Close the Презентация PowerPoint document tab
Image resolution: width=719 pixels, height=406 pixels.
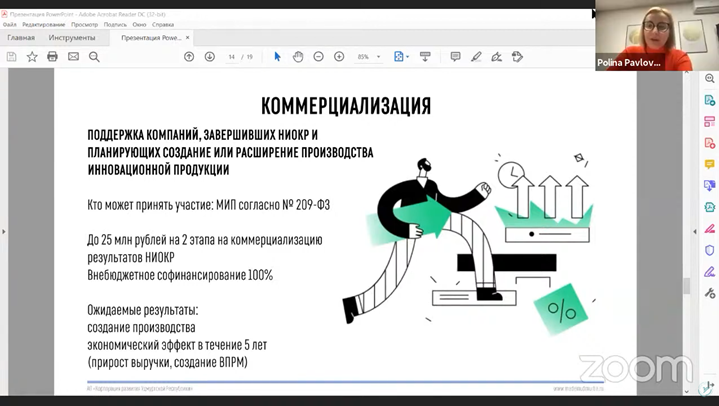pos(187,38)
